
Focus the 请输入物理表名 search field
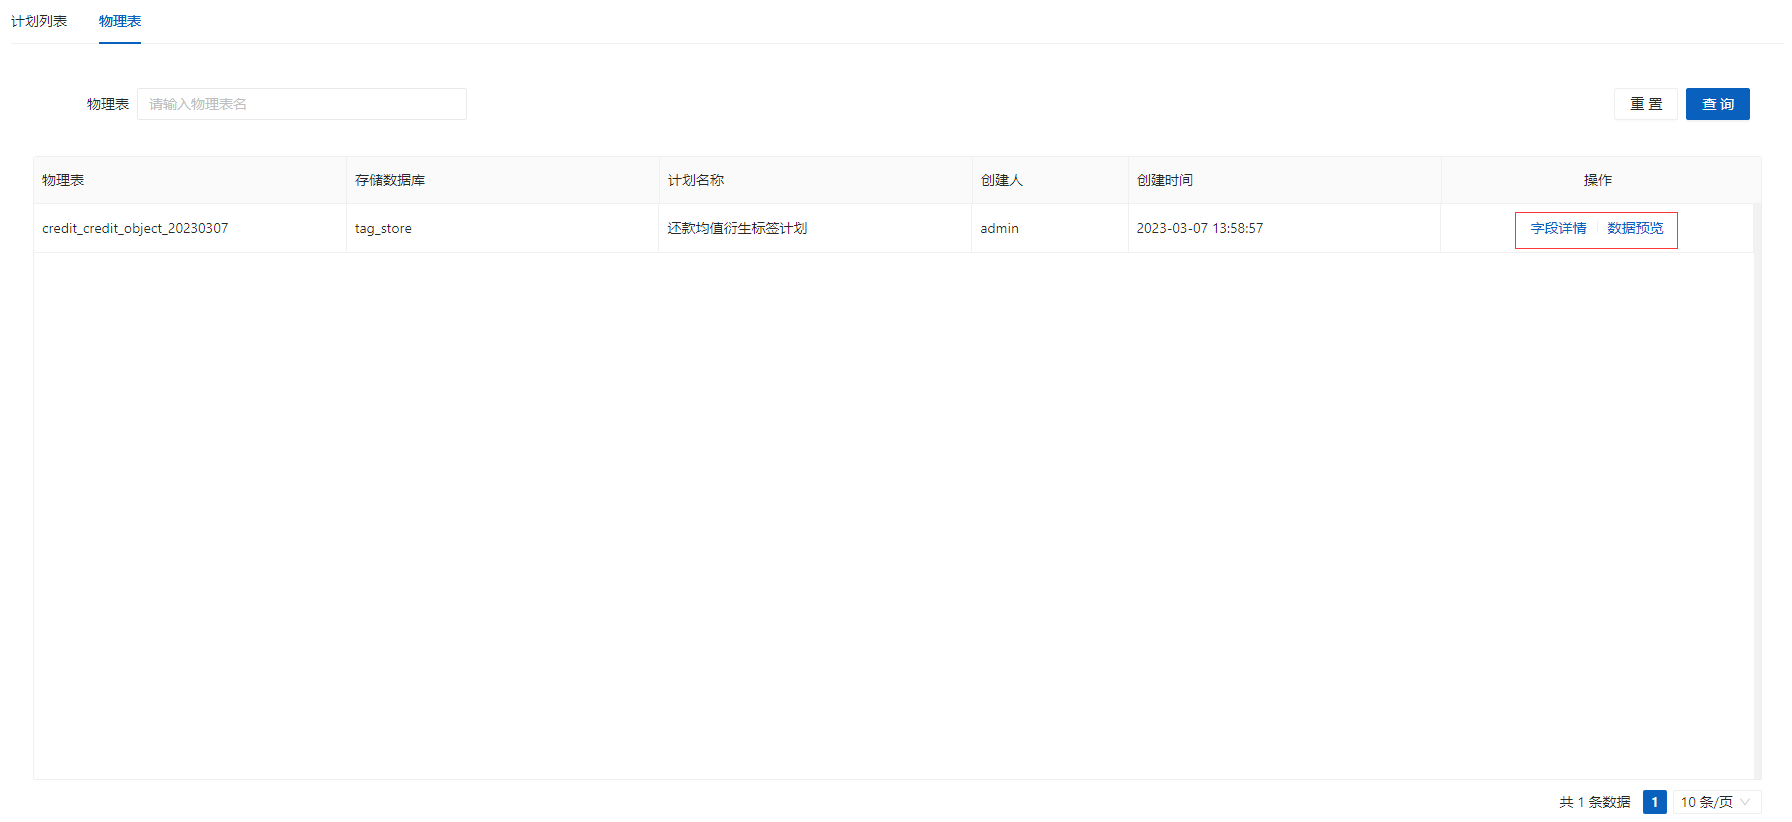point(301,104)
